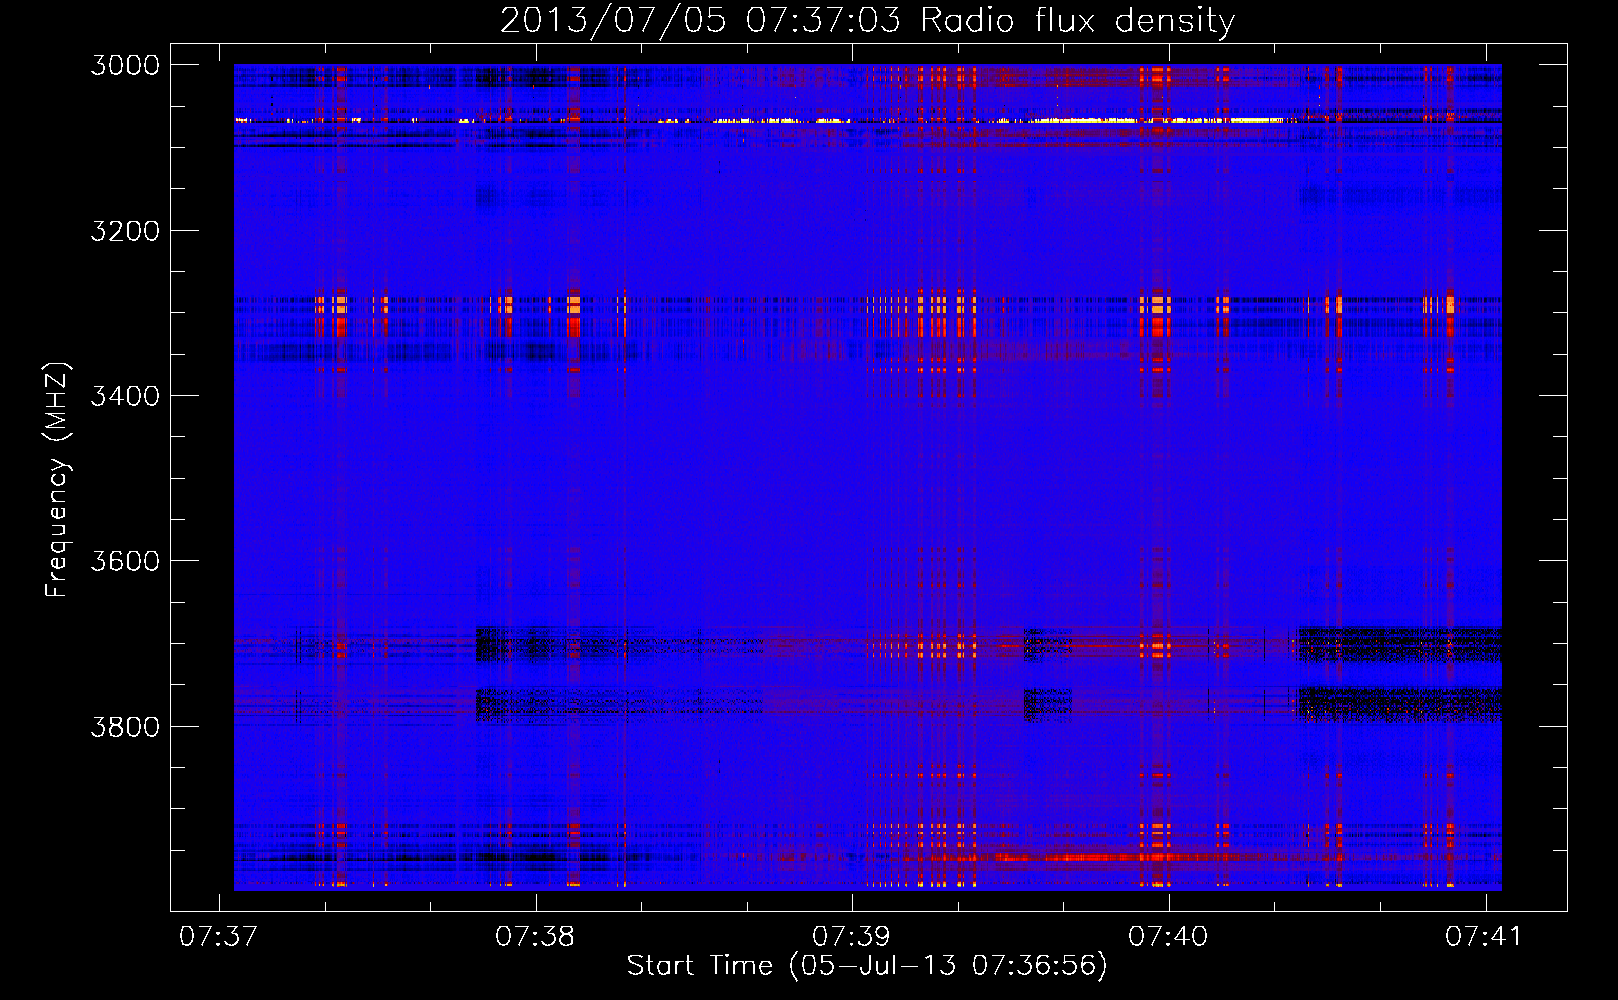The image size is (1618, 1000).
Task: Click the 07:41 time tick label
Action: pos(1484,936)
